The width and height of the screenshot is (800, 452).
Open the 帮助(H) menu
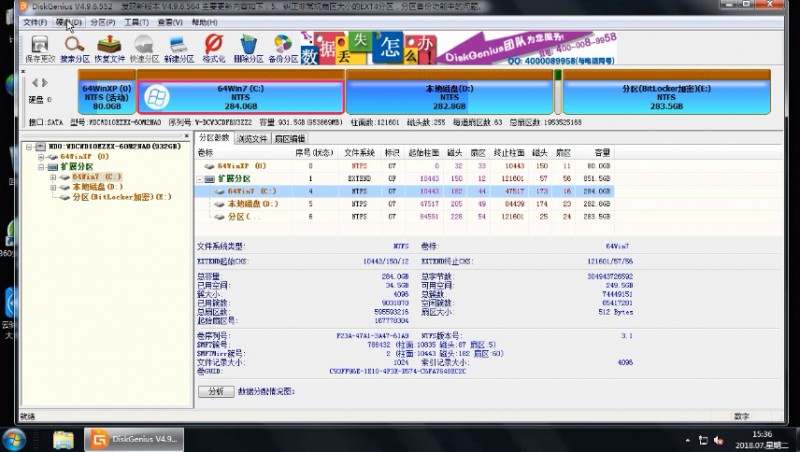(204, 22)
